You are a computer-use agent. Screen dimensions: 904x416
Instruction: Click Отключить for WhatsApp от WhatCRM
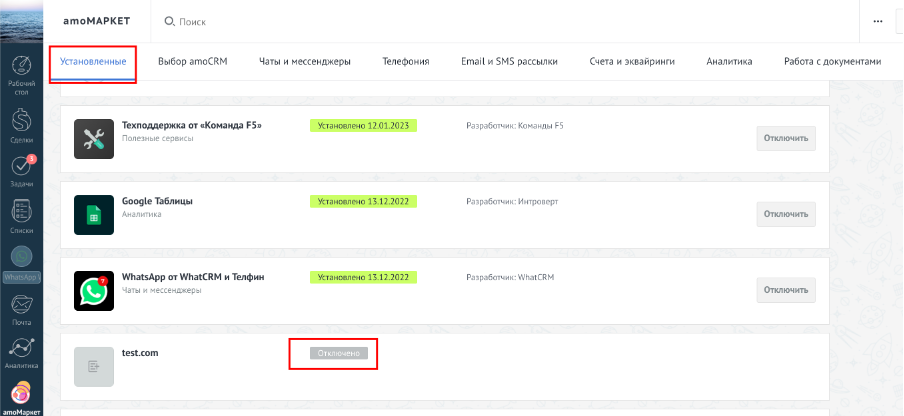[x=786, y=290]
